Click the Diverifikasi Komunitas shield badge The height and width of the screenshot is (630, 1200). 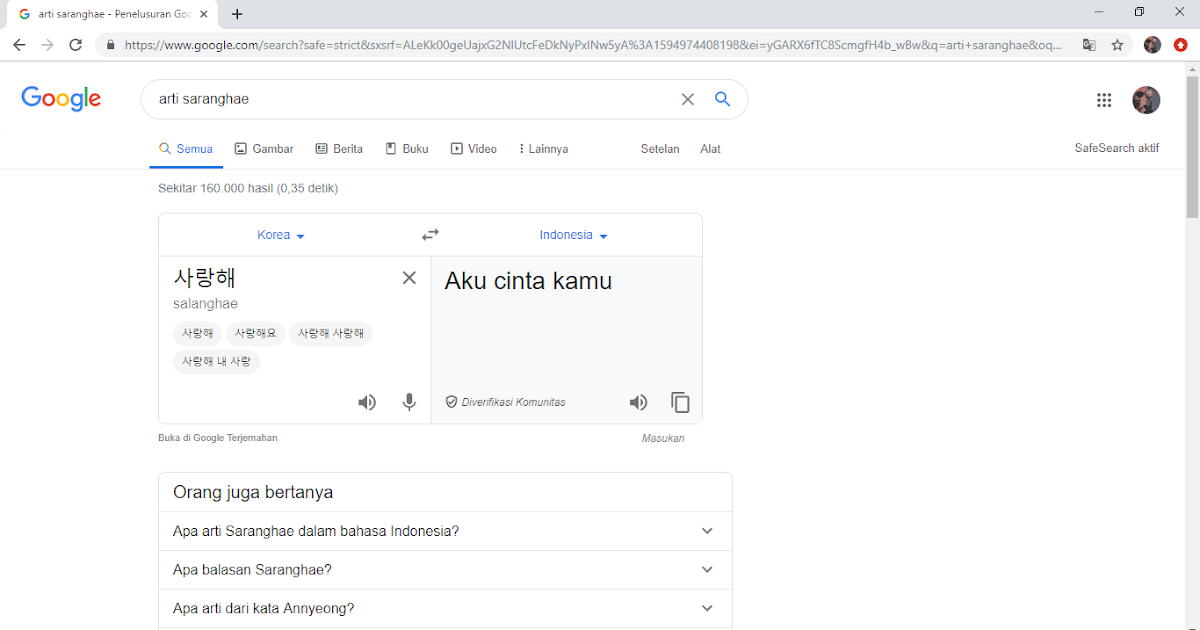tap(505, 402)
